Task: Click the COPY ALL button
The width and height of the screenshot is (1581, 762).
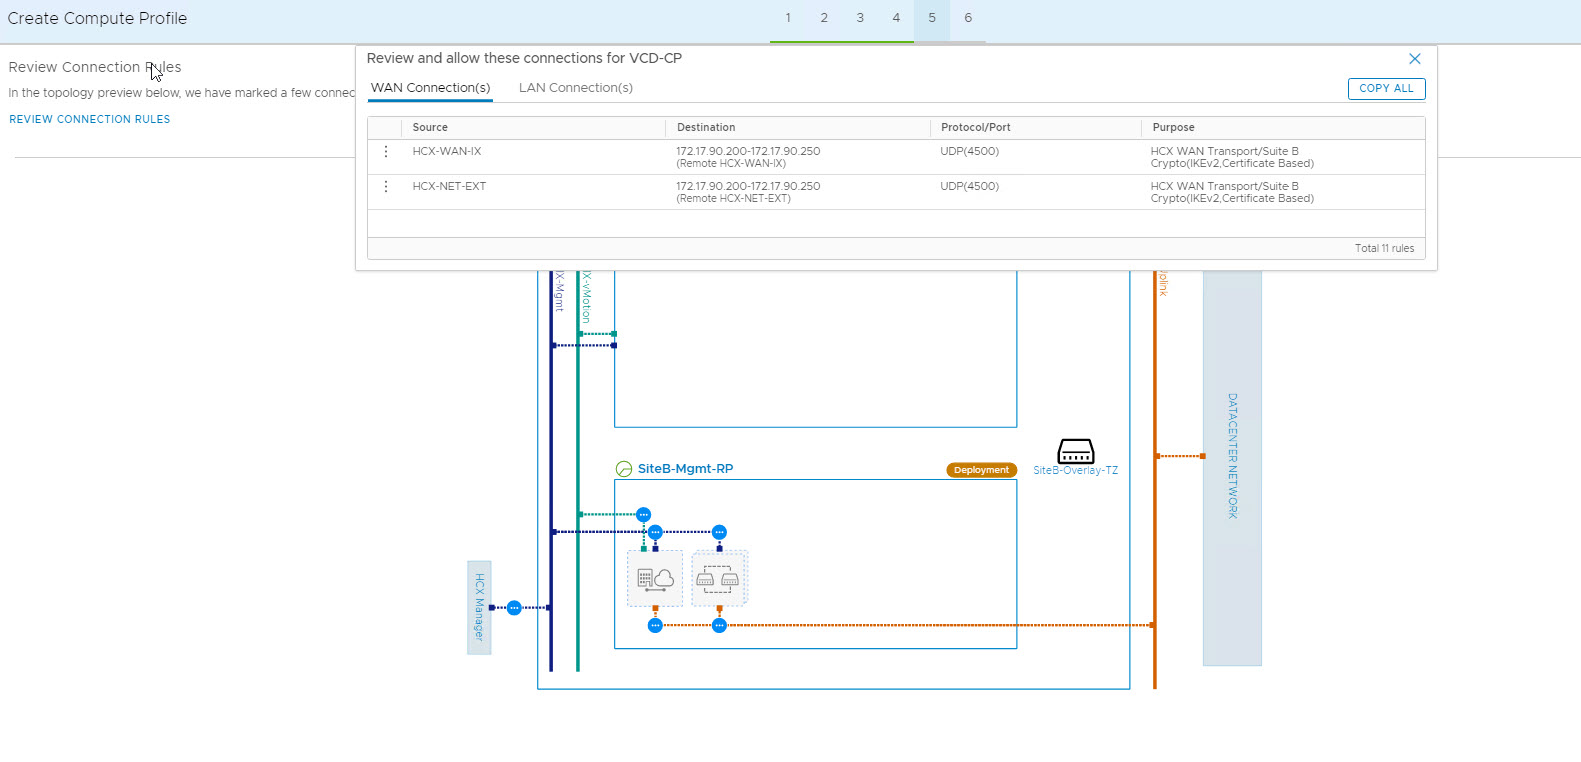Action: [x=1385, y=89]
